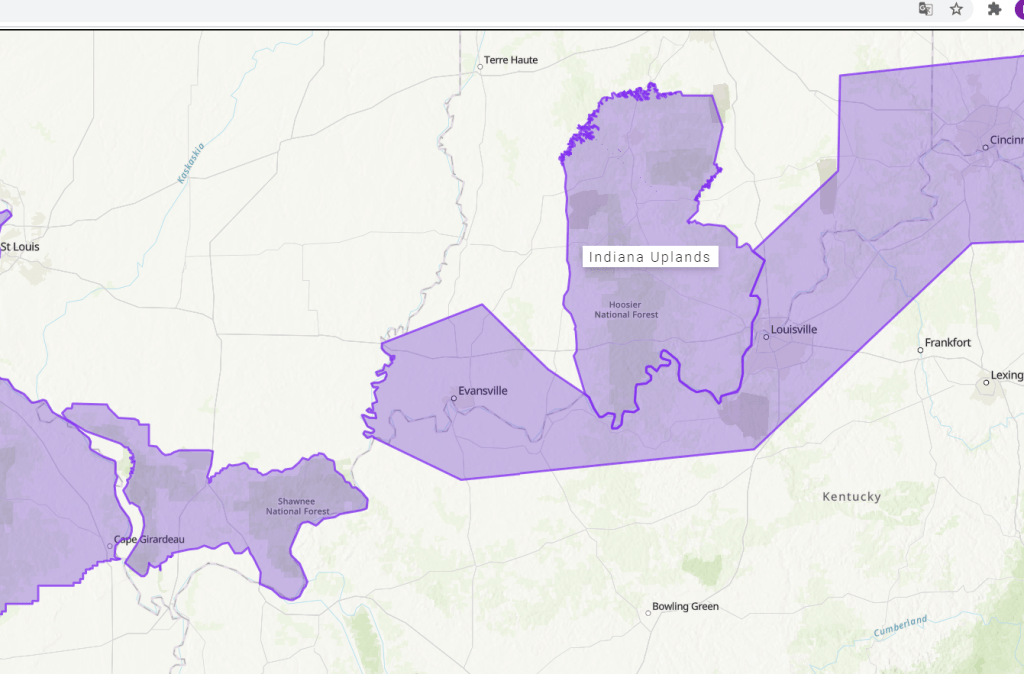This screenshot has width=1024, height=674.
Task: Click the St Louis city label
Action: 21,246
